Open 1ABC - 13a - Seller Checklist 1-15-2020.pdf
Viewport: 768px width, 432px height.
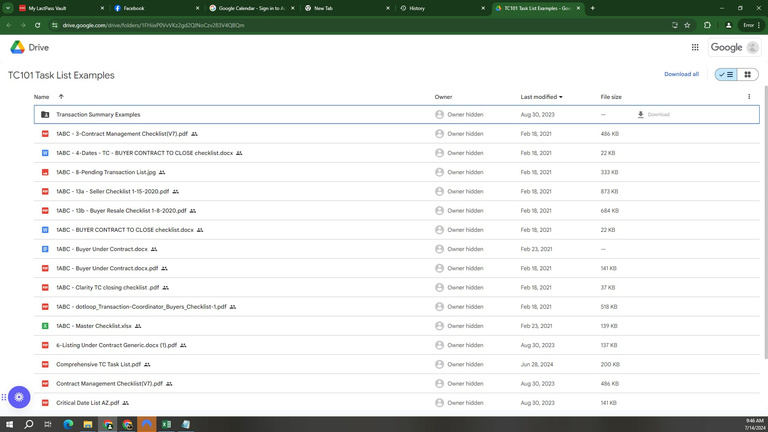pos(113,192)
